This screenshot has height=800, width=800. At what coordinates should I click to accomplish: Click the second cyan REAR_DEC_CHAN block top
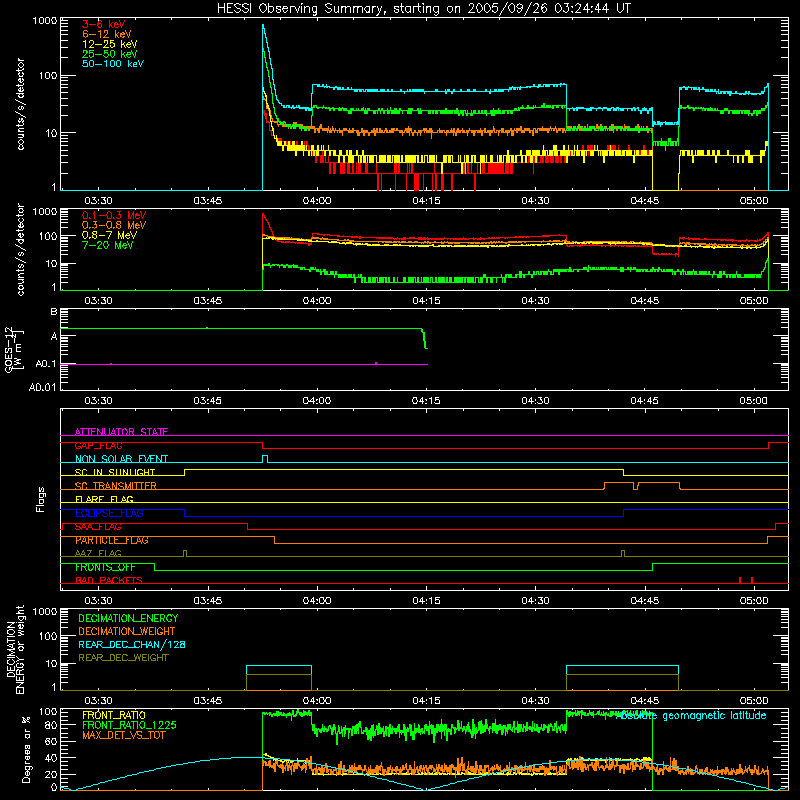click(x=622, y=666)
